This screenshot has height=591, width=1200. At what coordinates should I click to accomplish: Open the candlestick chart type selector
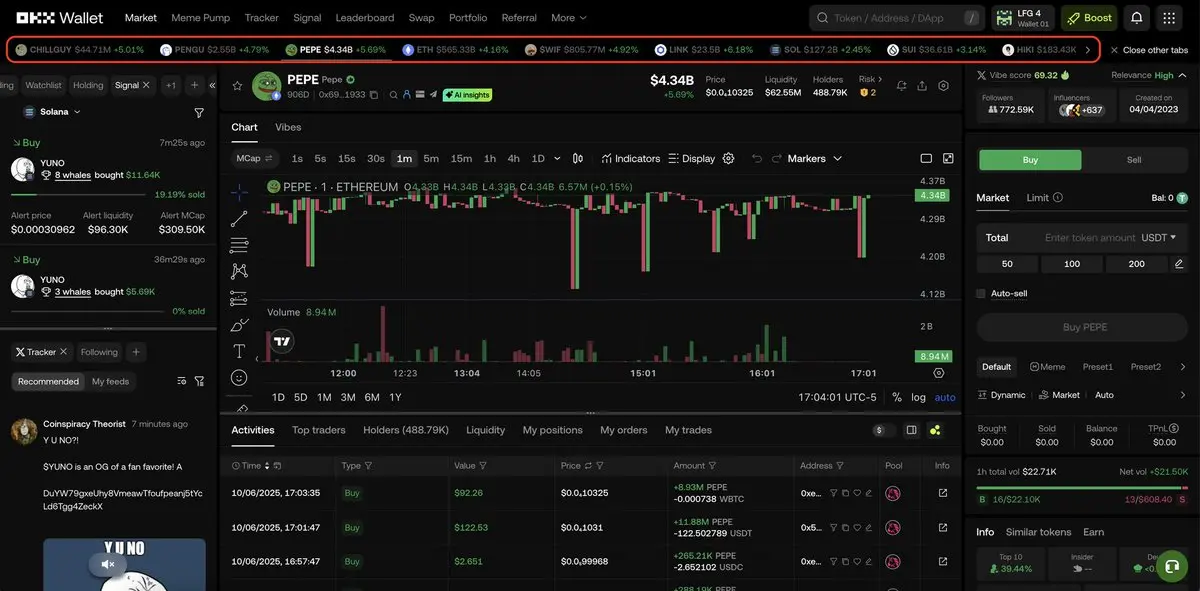pos(578,158)
